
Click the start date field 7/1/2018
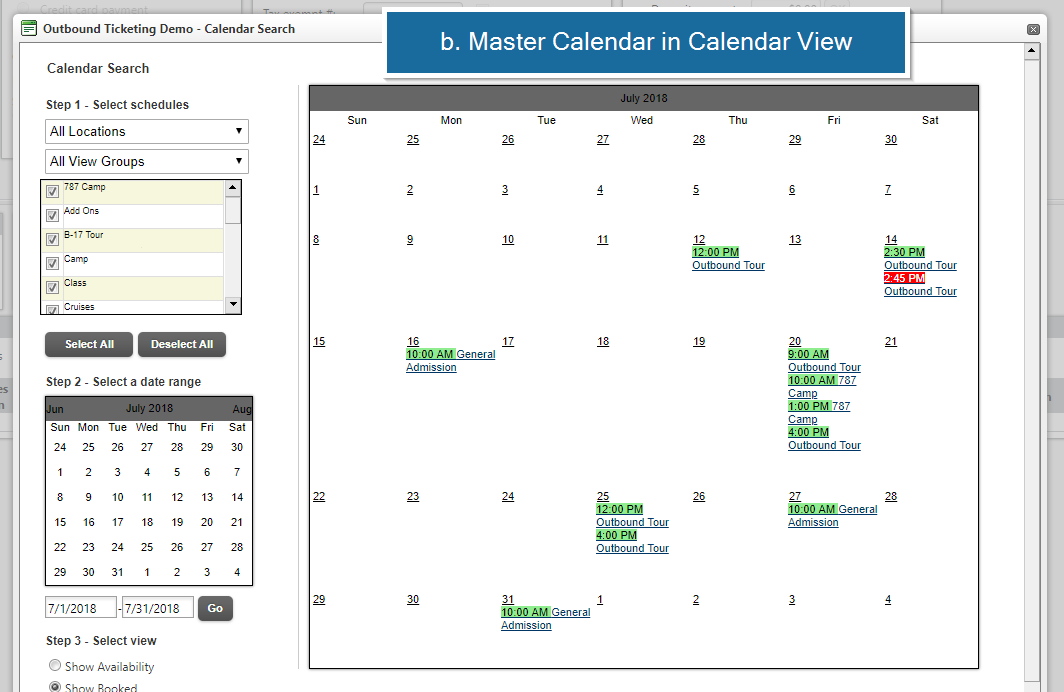81,608
